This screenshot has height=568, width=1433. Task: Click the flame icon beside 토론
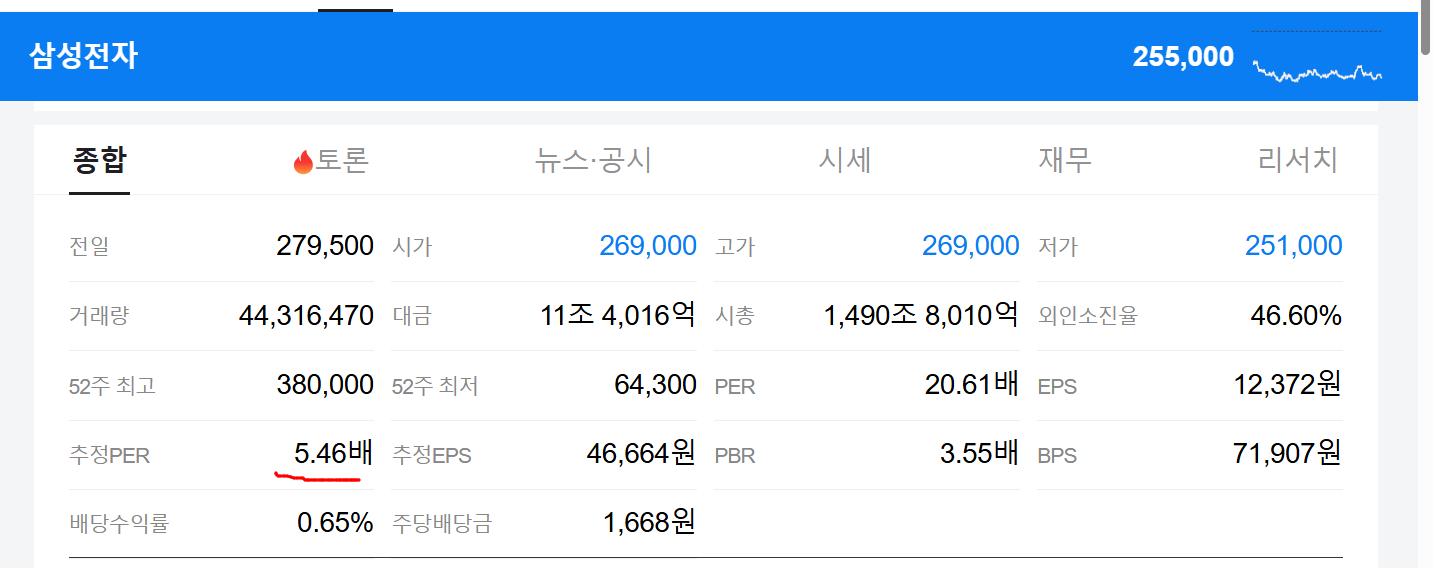303,161
